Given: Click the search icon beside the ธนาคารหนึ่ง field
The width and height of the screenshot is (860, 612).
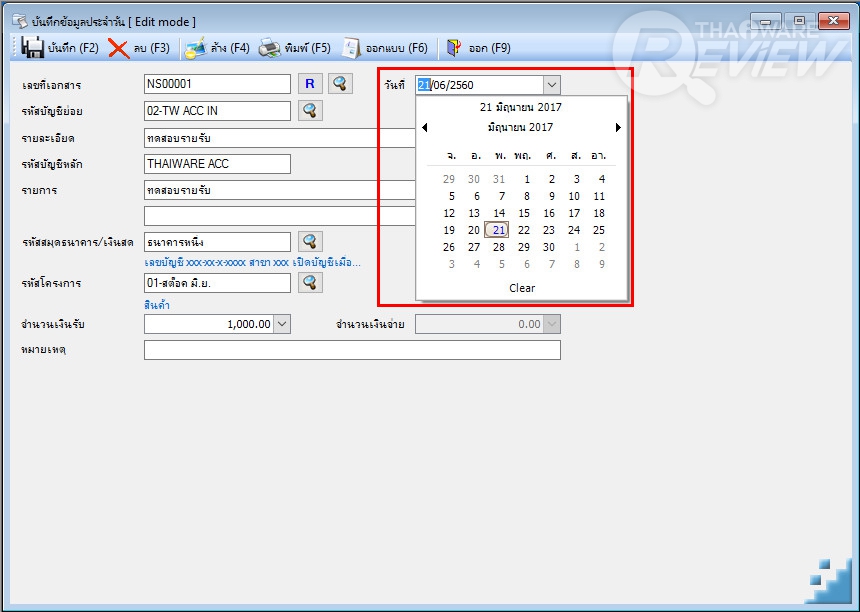Looking at the screenshot, I should click(x=310, y=241).
